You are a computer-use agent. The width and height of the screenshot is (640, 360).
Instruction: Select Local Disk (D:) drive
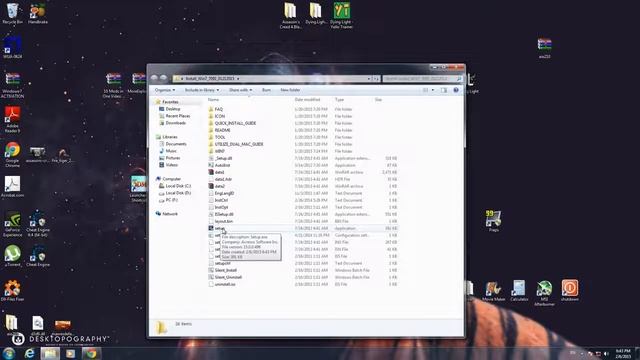[178, 193]
